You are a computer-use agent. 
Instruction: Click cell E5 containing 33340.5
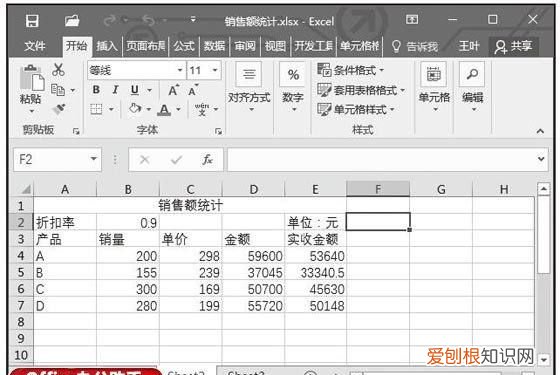[316, 272]
